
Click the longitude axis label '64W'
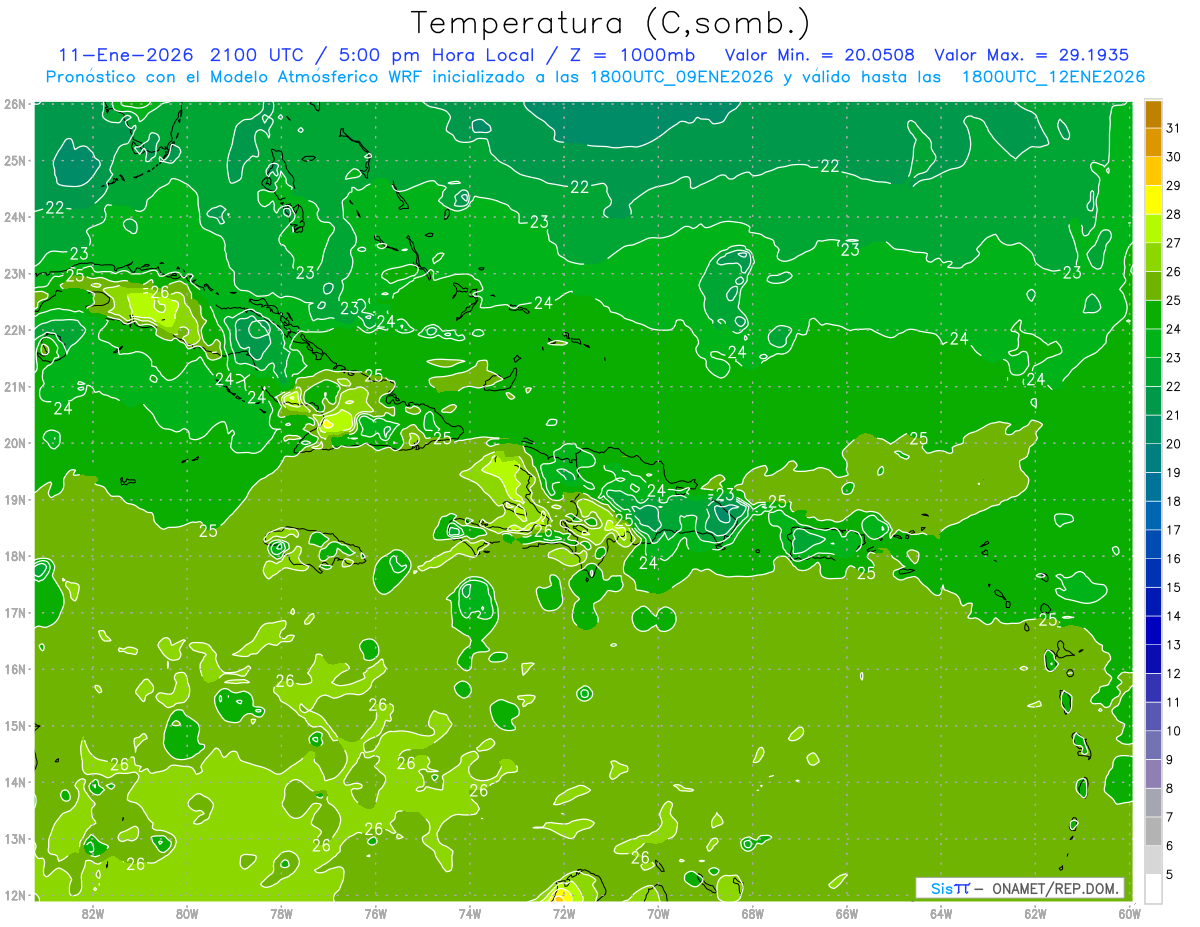941,913
